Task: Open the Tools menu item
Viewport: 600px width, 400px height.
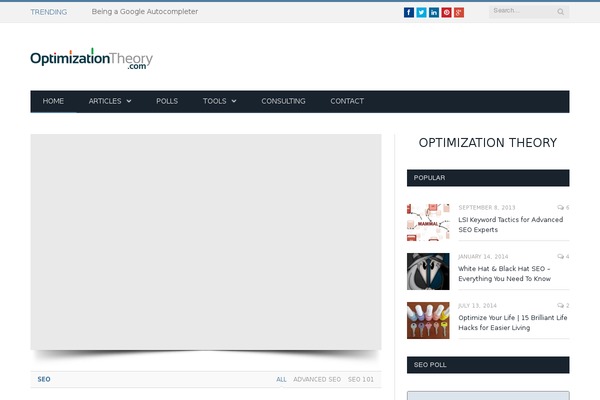Action: click(214, 101)
